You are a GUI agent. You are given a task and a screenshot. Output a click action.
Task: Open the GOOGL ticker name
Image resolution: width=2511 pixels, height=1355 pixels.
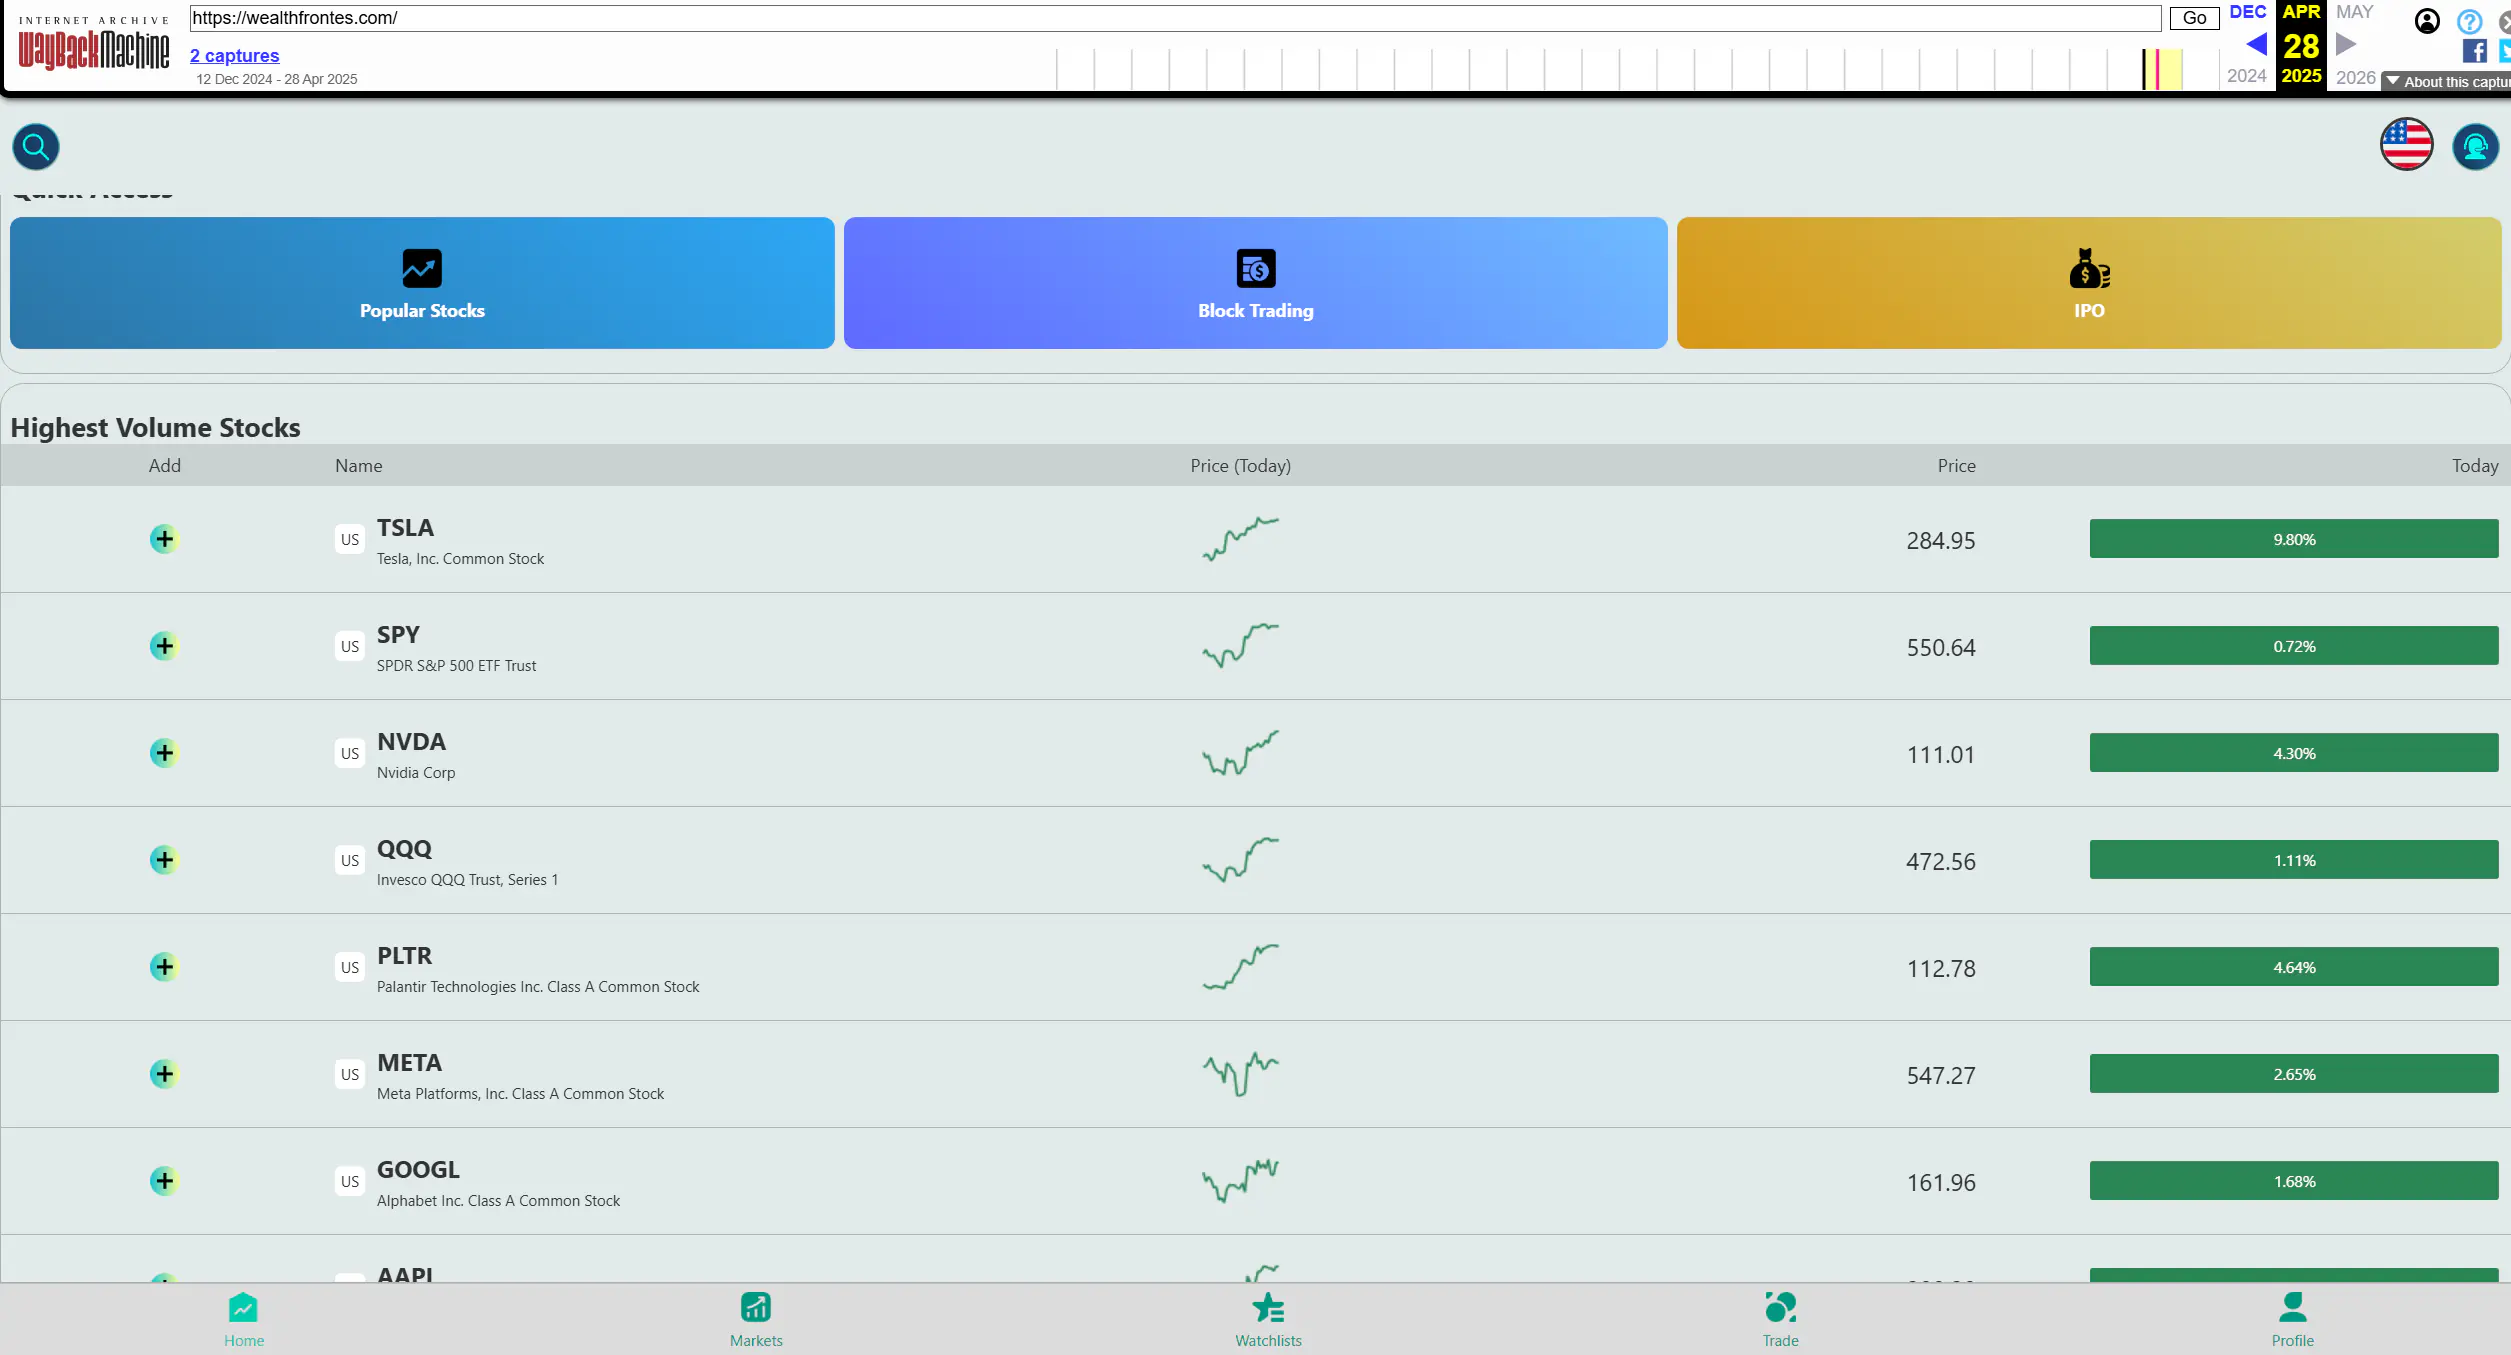pos(418,1170)
